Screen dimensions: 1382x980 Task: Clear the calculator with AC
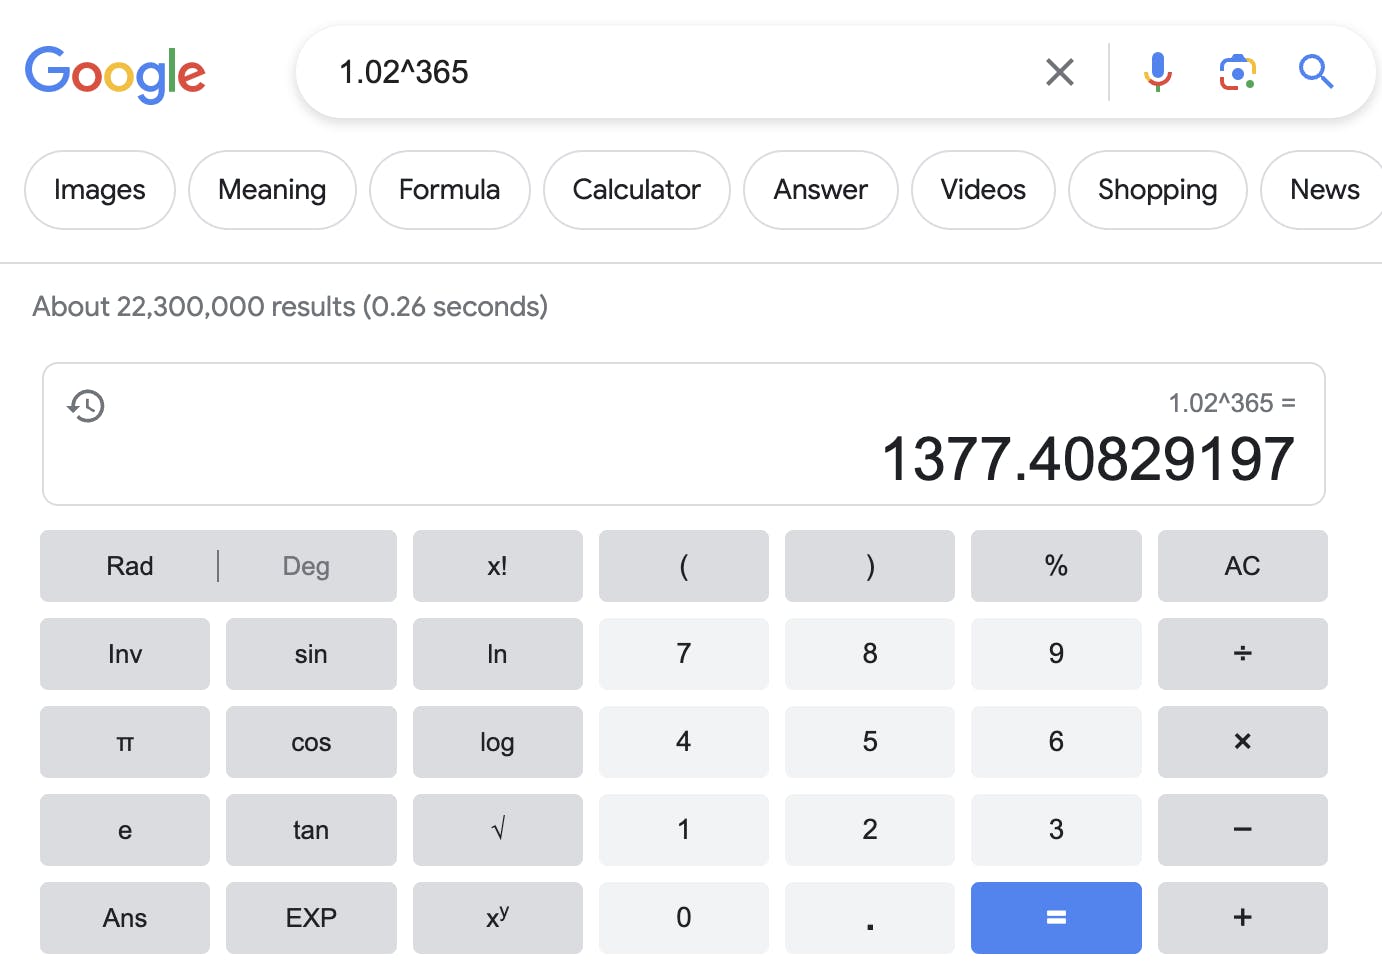(x=1242, y=566)
